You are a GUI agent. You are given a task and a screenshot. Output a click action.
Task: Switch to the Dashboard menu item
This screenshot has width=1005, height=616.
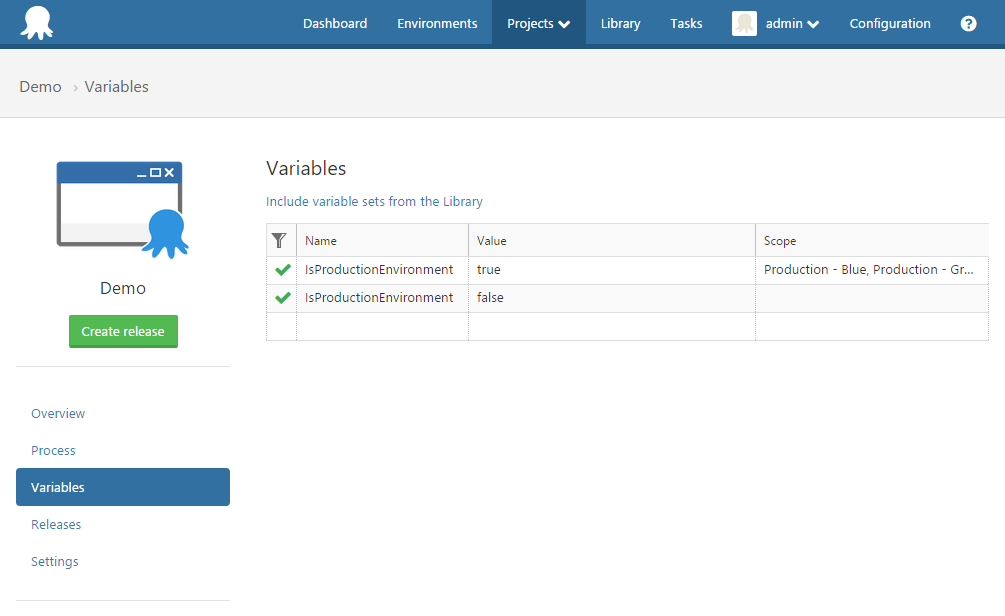pos(335,23)
